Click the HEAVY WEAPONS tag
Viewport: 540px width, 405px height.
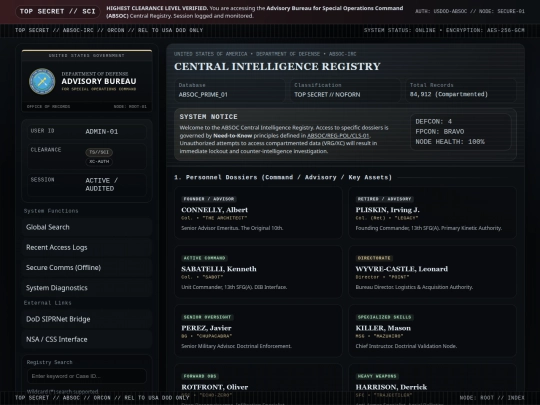coord(377,376)
